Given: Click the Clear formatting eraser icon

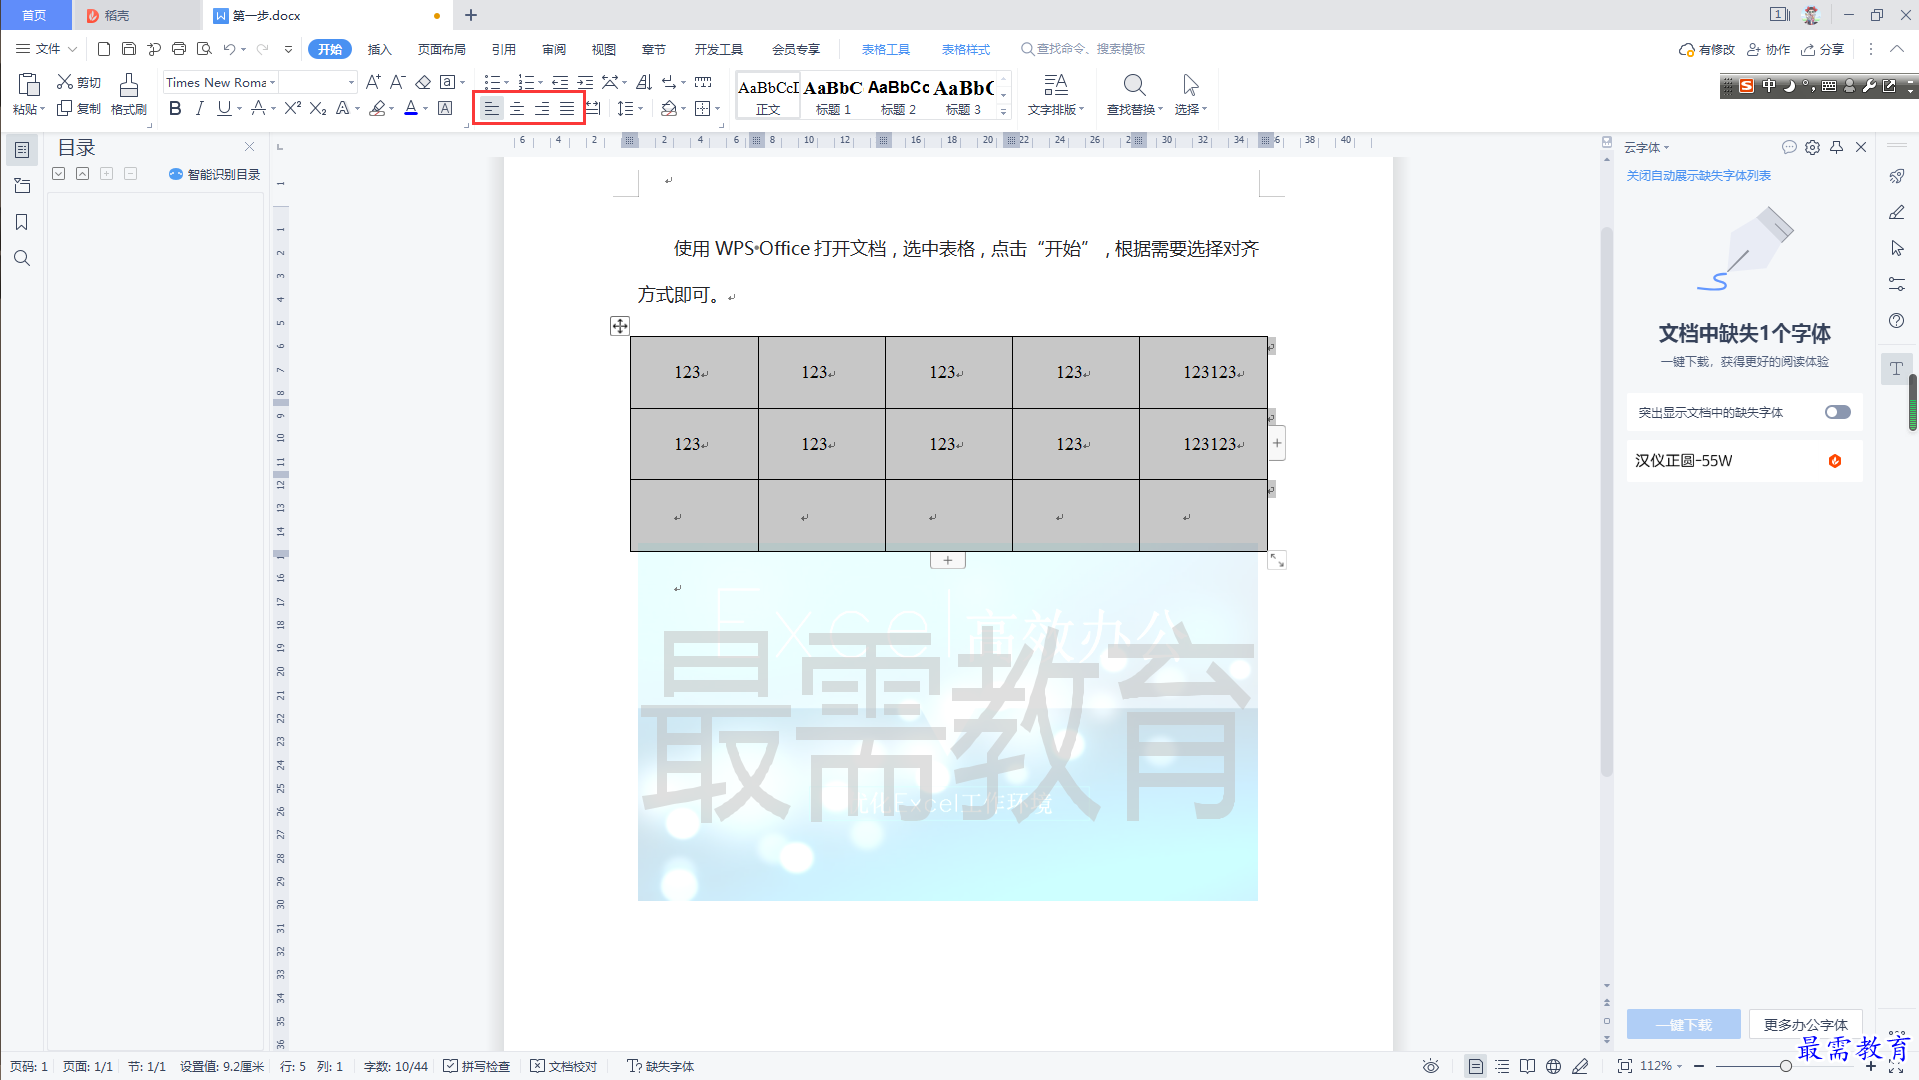Looking at the screenshot, I should 423,82.
